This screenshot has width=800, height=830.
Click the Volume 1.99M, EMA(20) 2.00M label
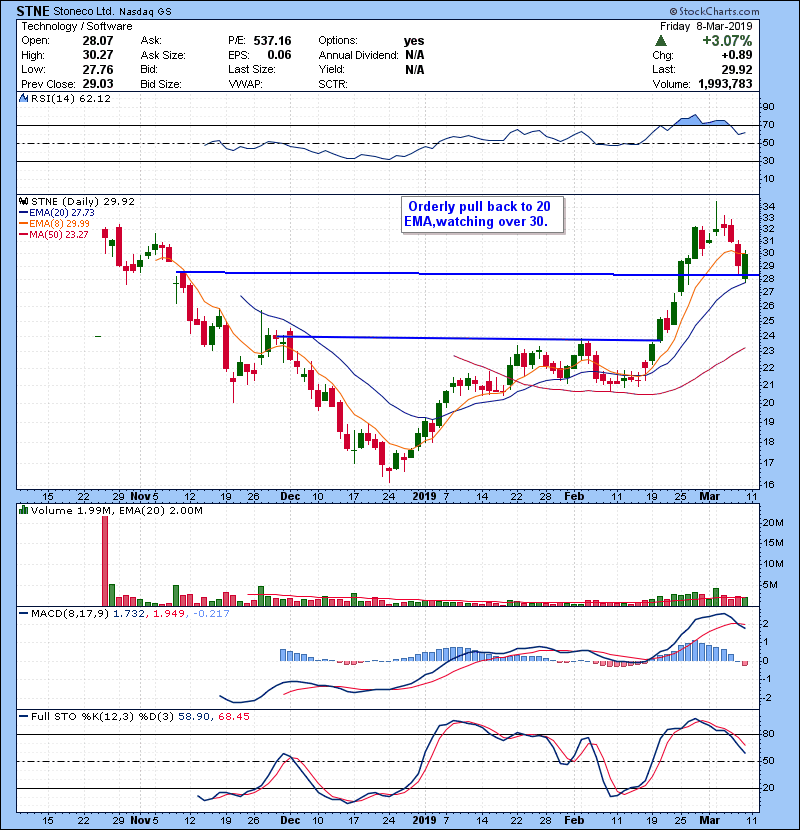pos(116,510)
